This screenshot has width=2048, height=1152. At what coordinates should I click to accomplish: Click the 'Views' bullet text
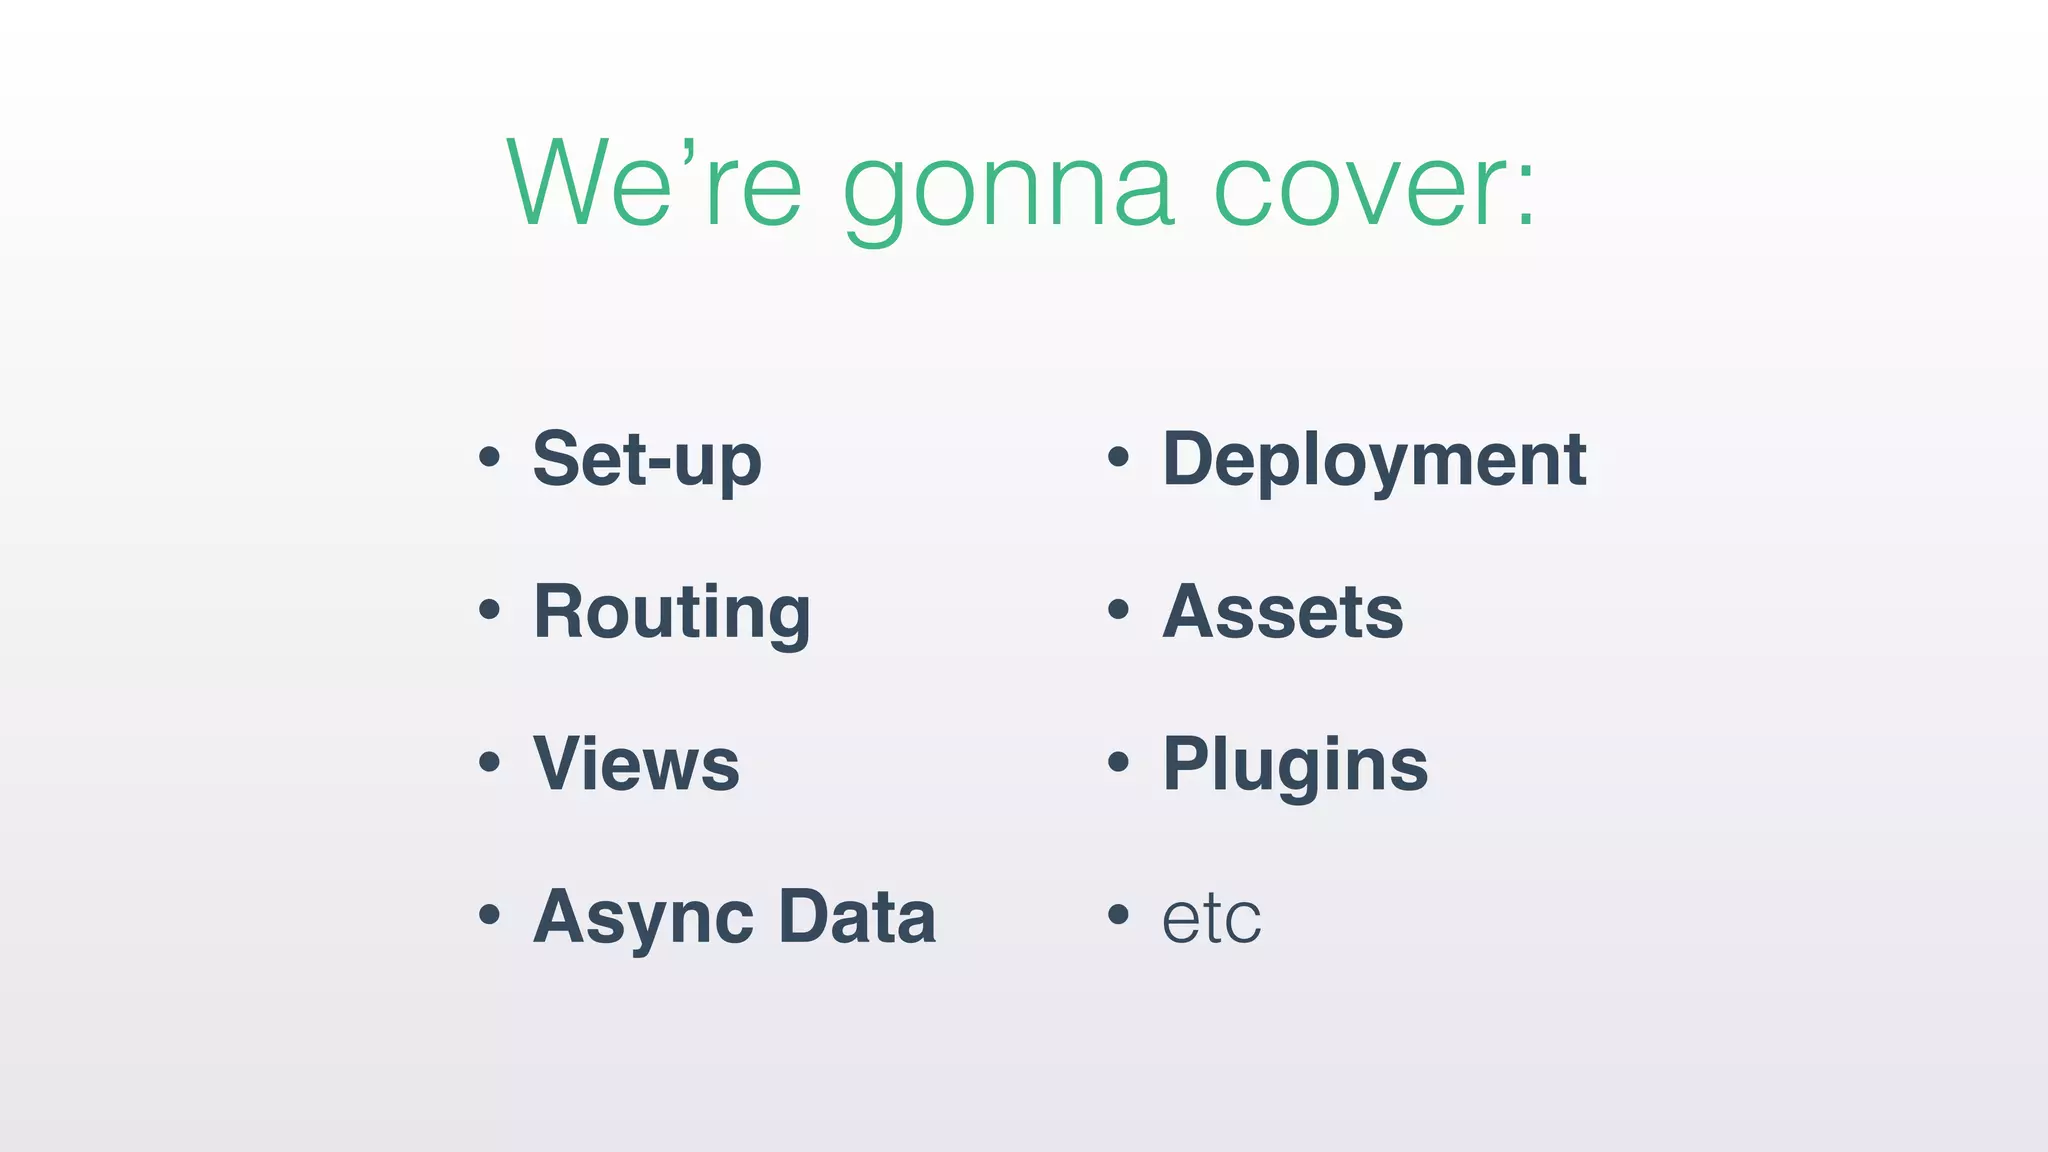(636, 765)
